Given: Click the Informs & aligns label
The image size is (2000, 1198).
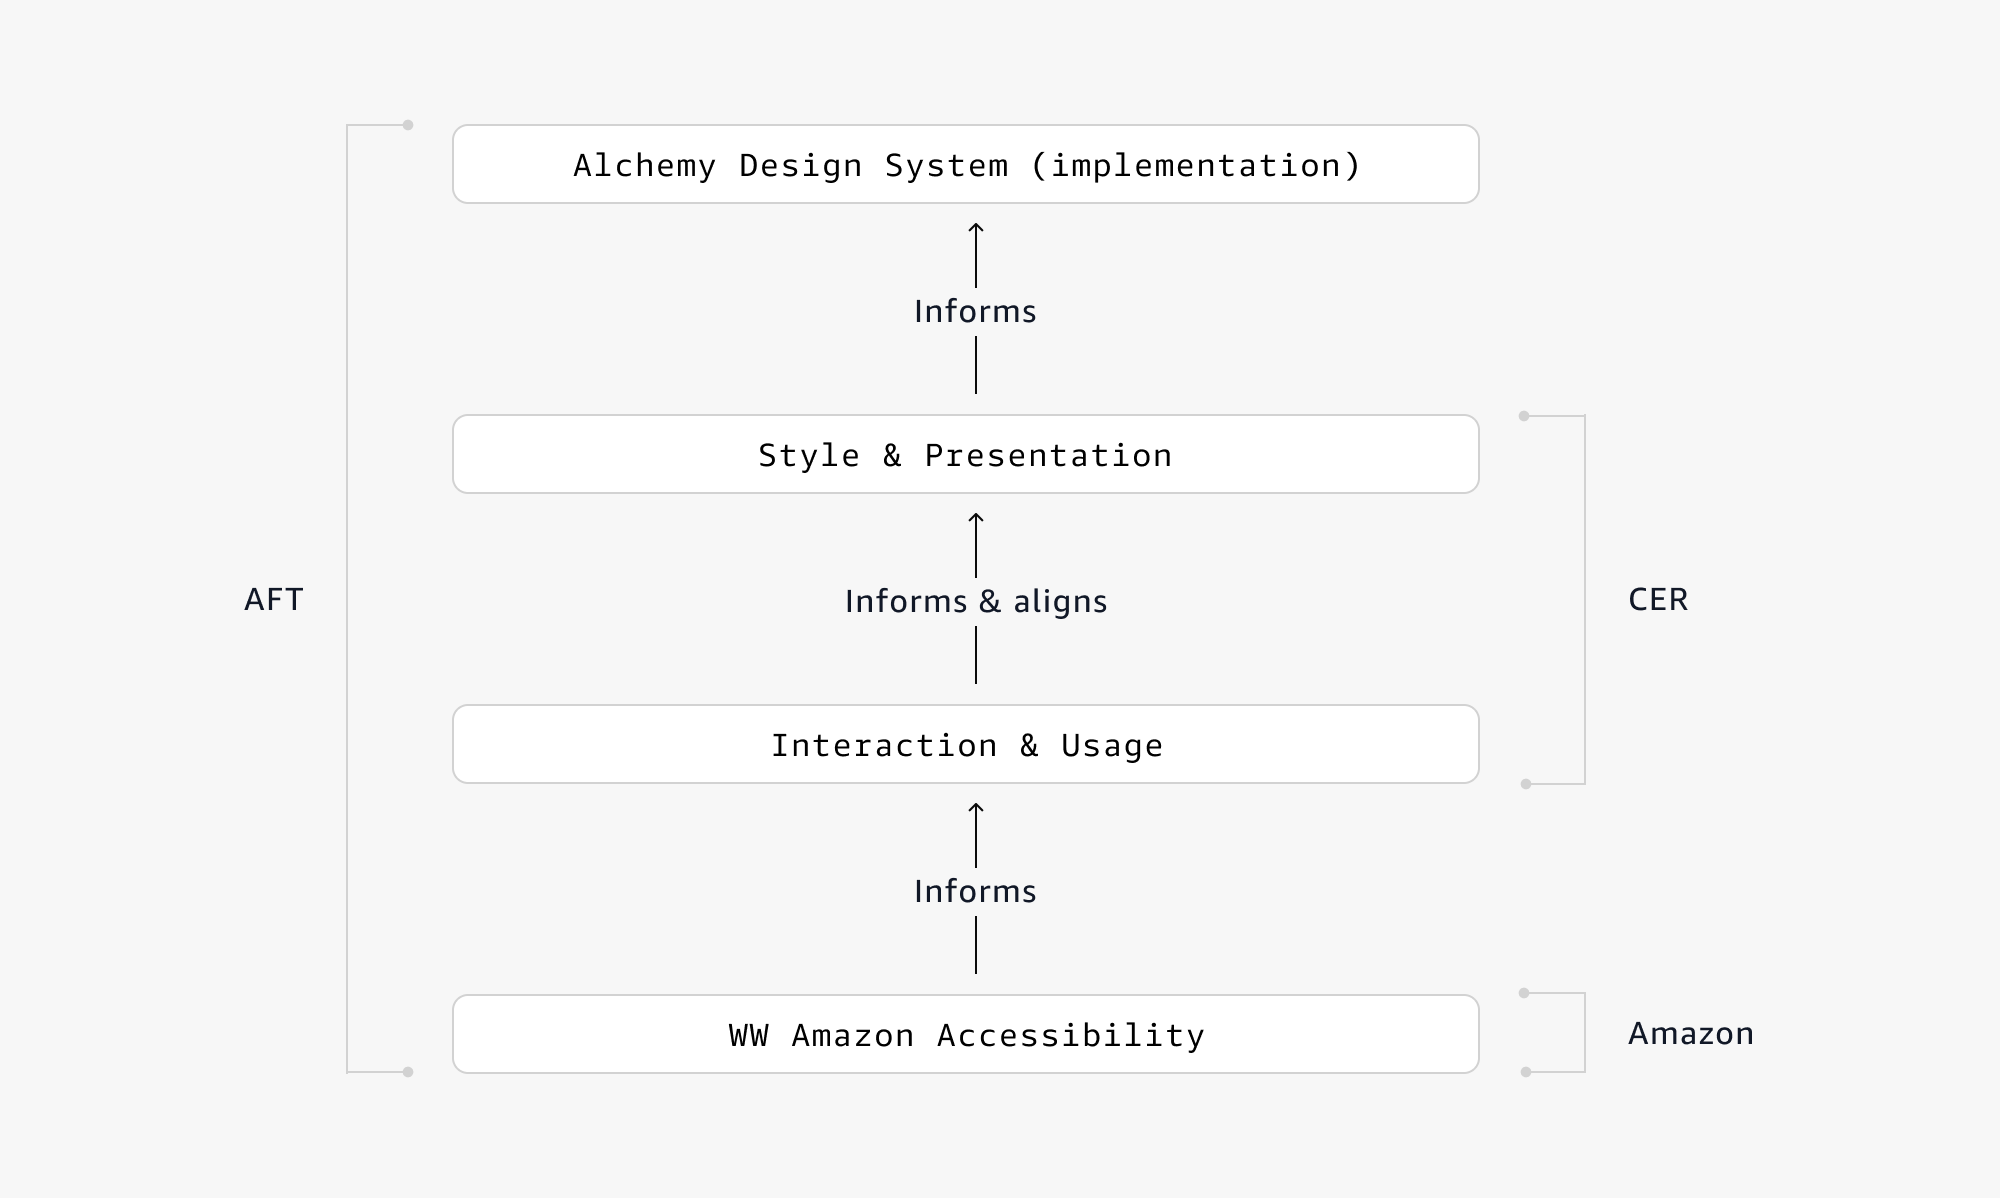Looking at the screenshot, I should click(975, 601).
